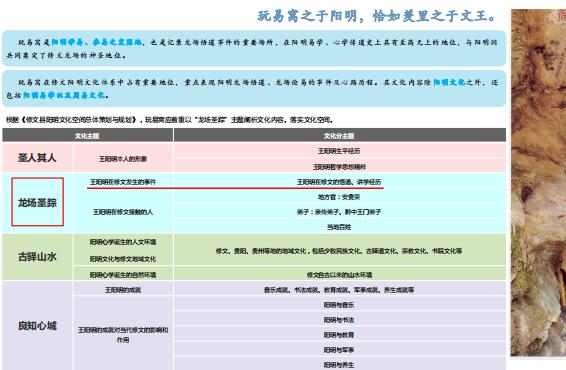Click the 王阳明生平经历 sub-theme row
566x370 pixels.
[x=339, y=151]
